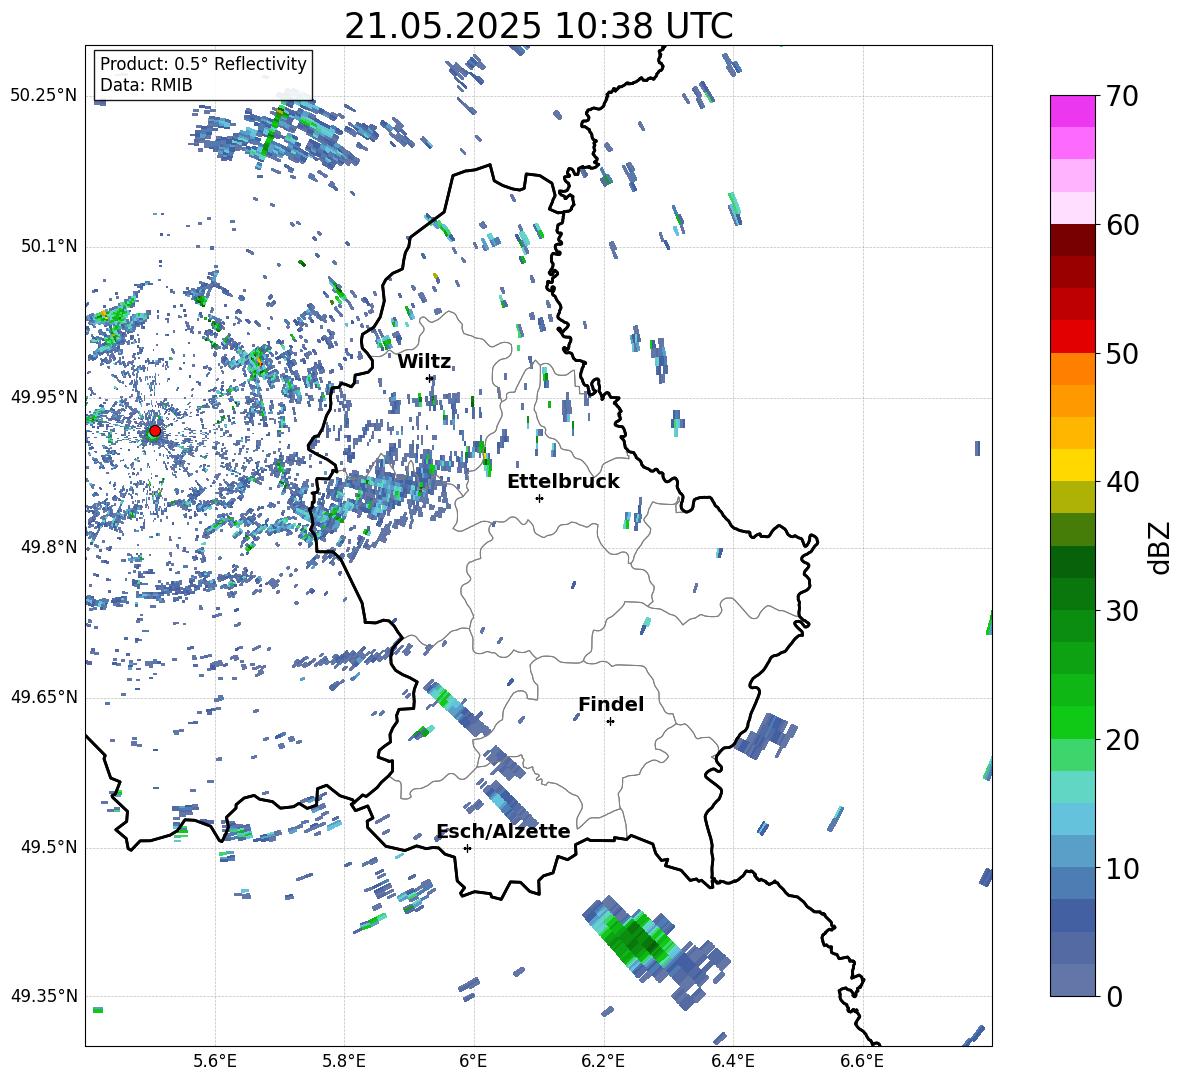
Task: Click the colorbar tick value 0
Action: point(1114,996)
